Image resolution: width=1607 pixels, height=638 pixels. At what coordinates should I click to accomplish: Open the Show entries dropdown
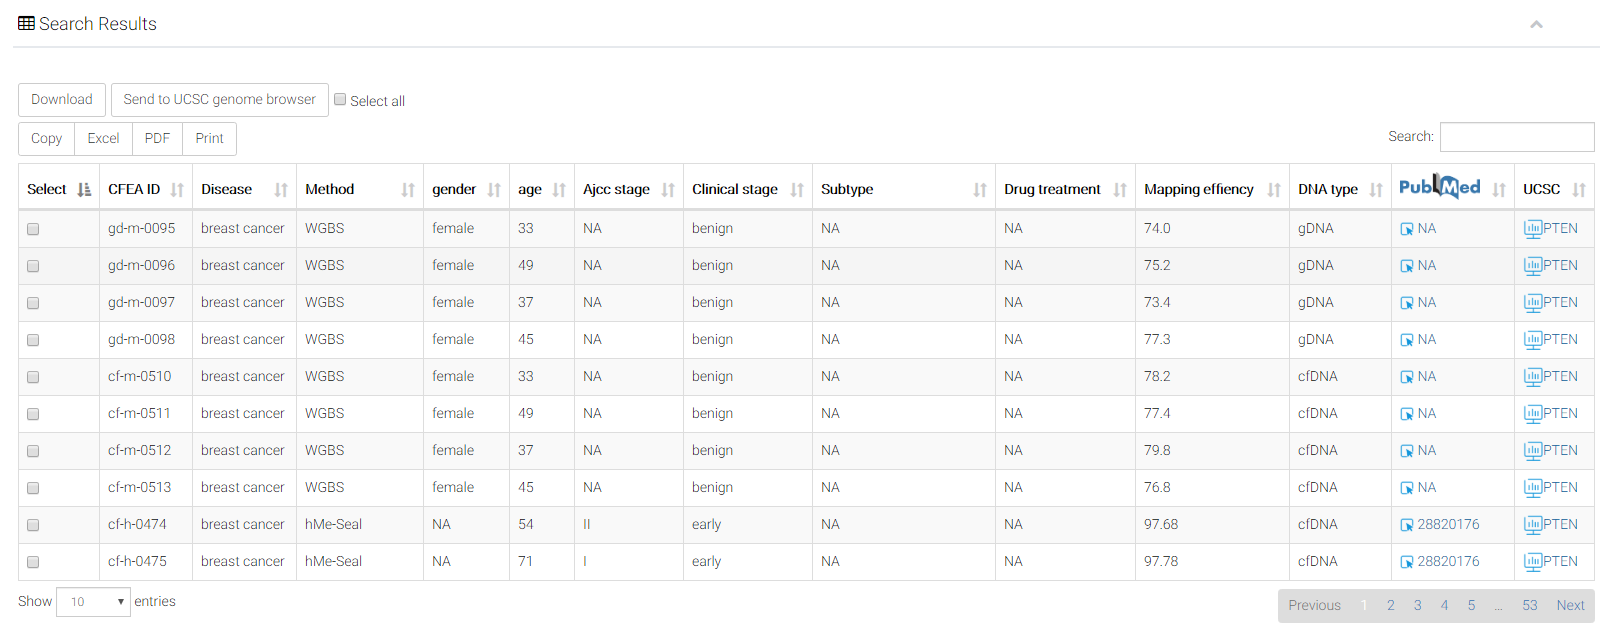pyautogui.click(x=93, y=602)
